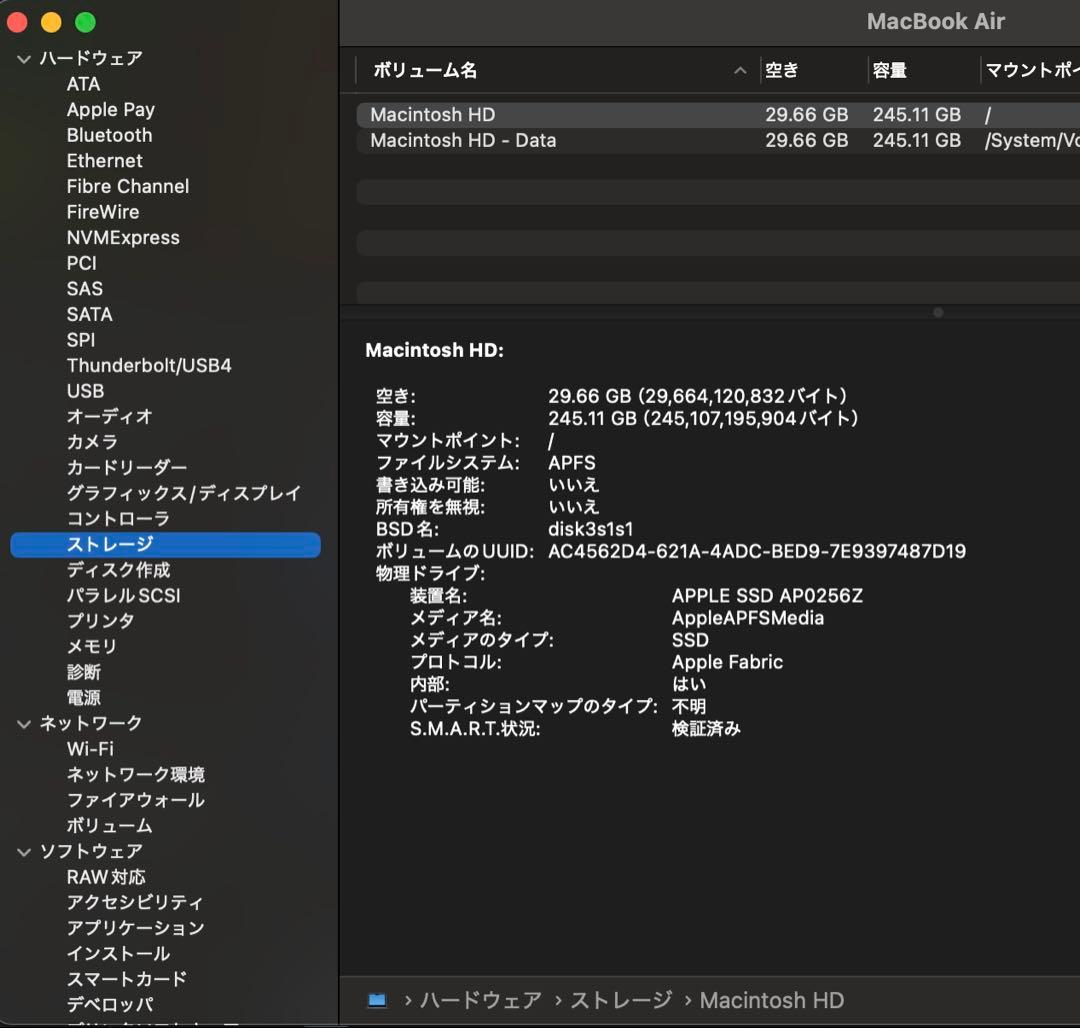Click the 空き column header
The height and width of the screenshot is (1028, 1080).
(785, 71)
